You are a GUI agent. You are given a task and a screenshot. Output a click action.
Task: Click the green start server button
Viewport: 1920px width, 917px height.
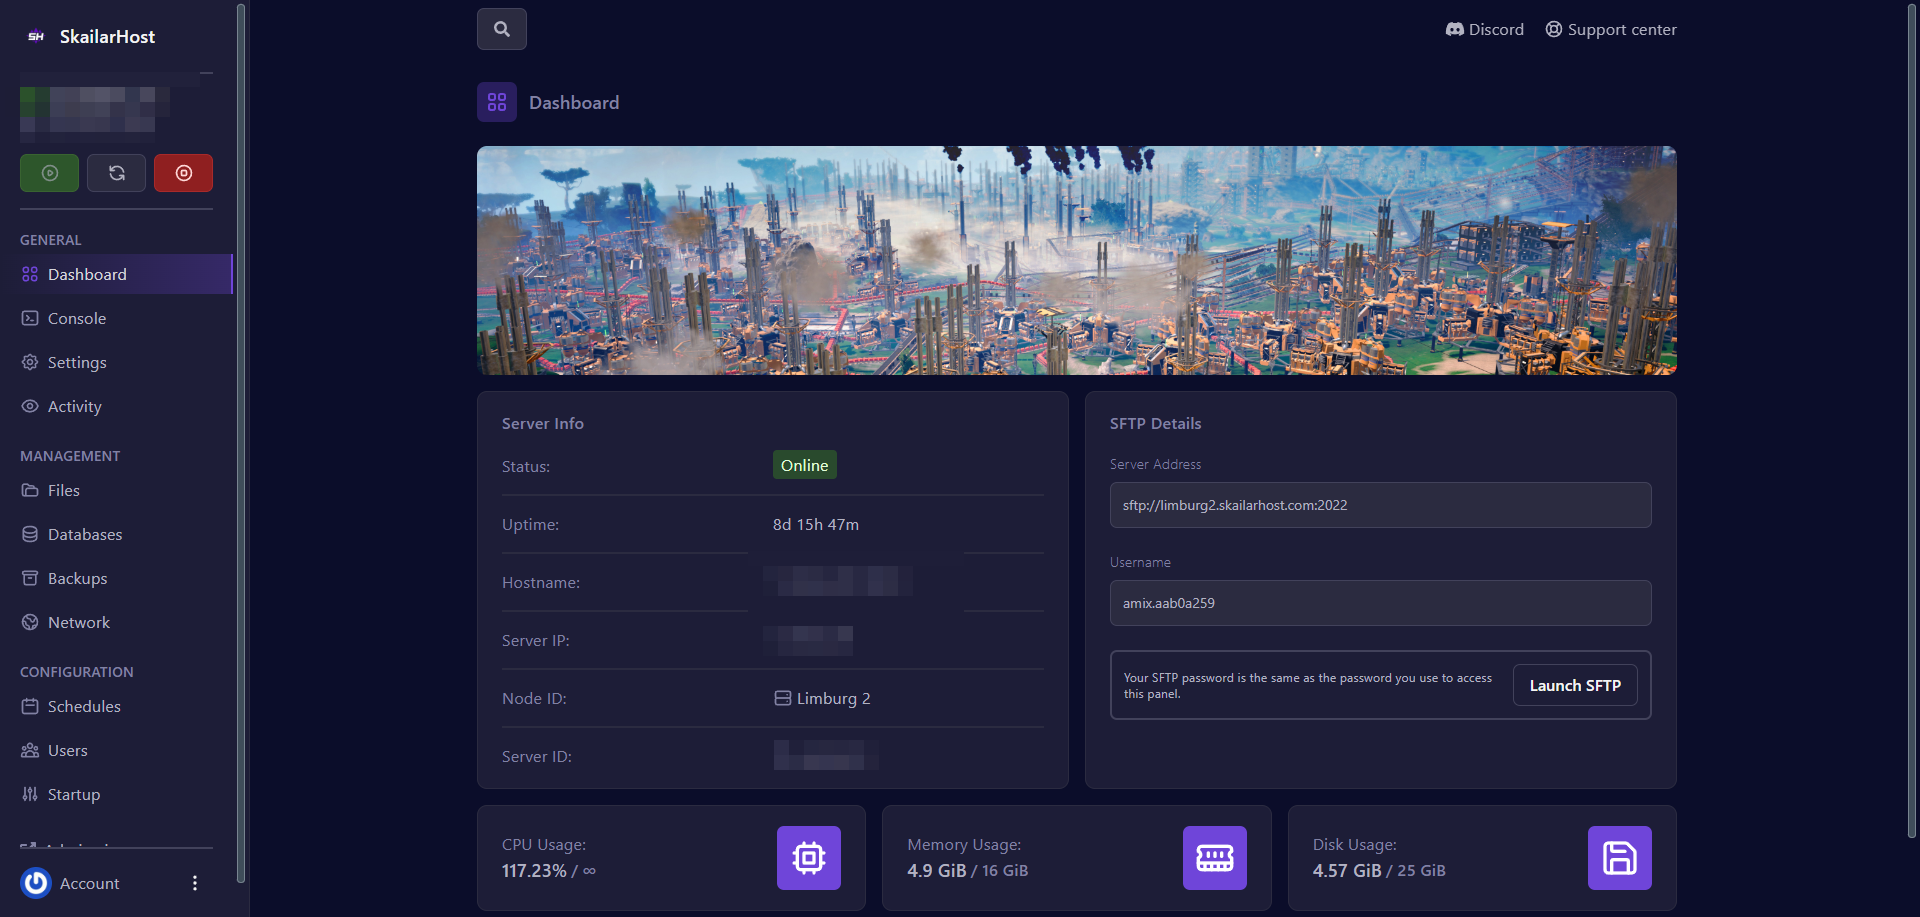pyautogui.click(x=49, y=173)
